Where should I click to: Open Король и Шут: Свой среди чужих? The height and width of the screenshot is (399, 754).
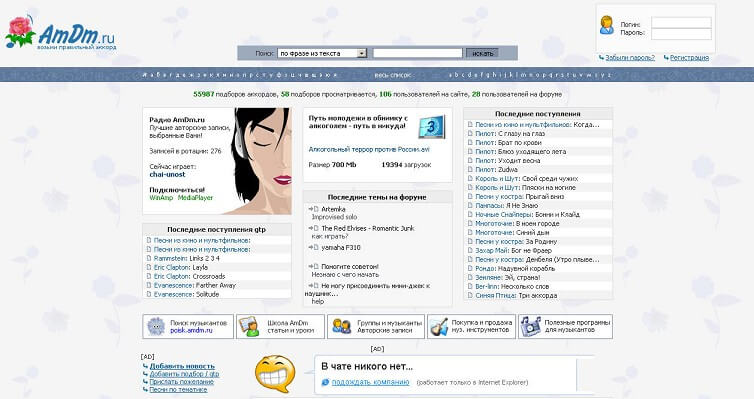[x=527, y=178]
